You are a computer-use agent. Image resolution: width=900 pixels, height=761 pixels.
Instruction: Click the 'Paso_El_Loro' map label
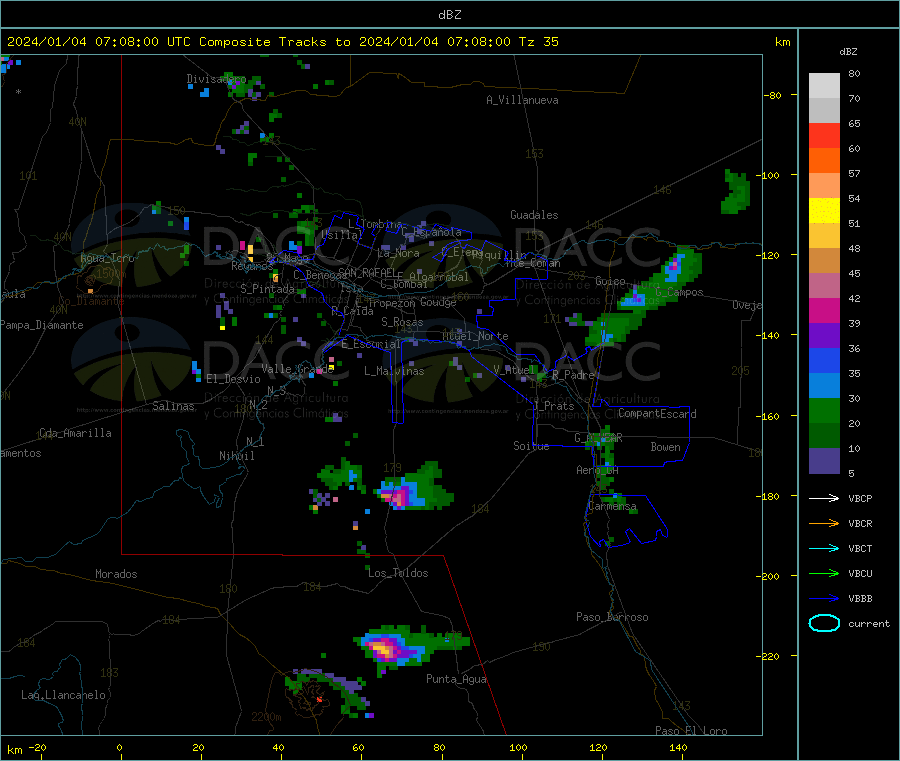click(692, 731)
